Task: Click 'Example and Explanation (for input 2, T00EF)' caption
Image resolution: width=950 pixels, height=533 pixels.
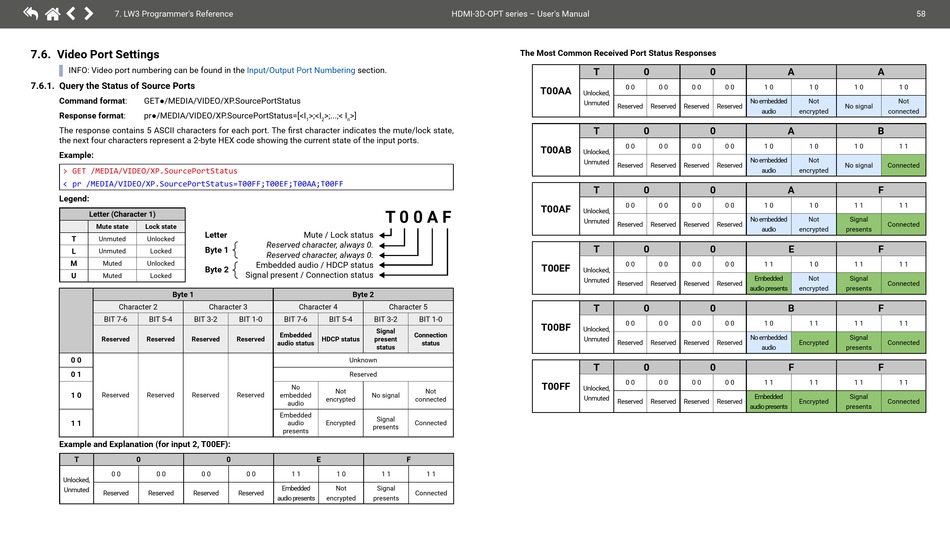Action: (x=145, y=445)
